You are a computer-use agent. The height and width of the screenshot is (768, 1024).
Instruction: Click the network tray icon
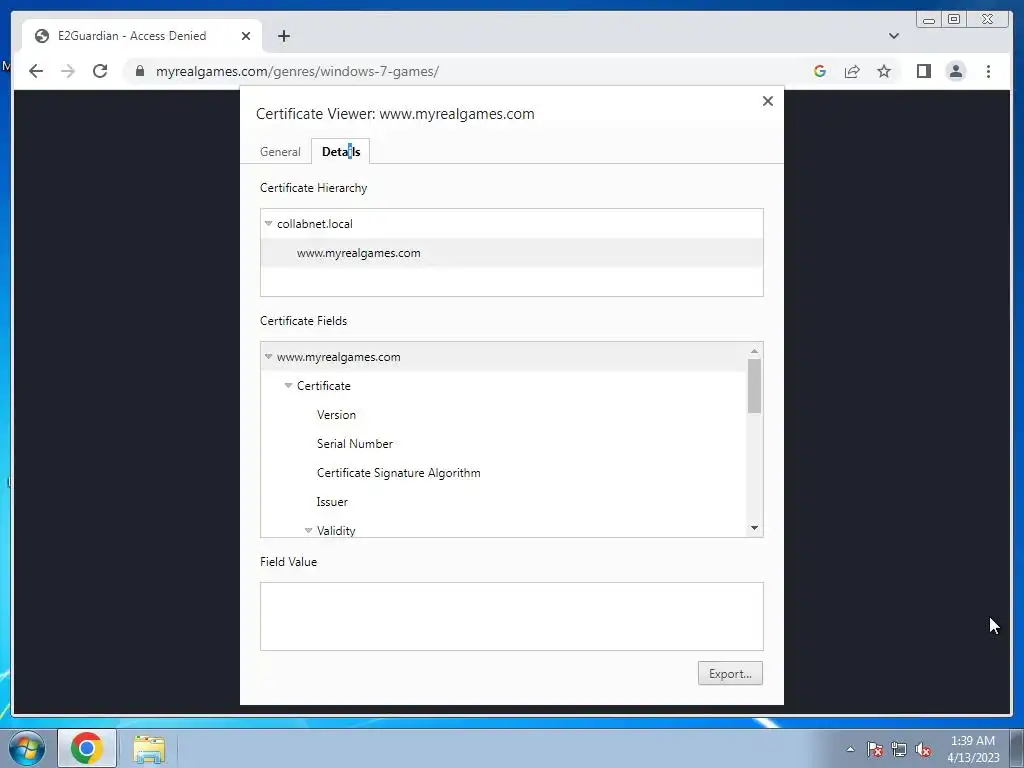coord(899,749)
